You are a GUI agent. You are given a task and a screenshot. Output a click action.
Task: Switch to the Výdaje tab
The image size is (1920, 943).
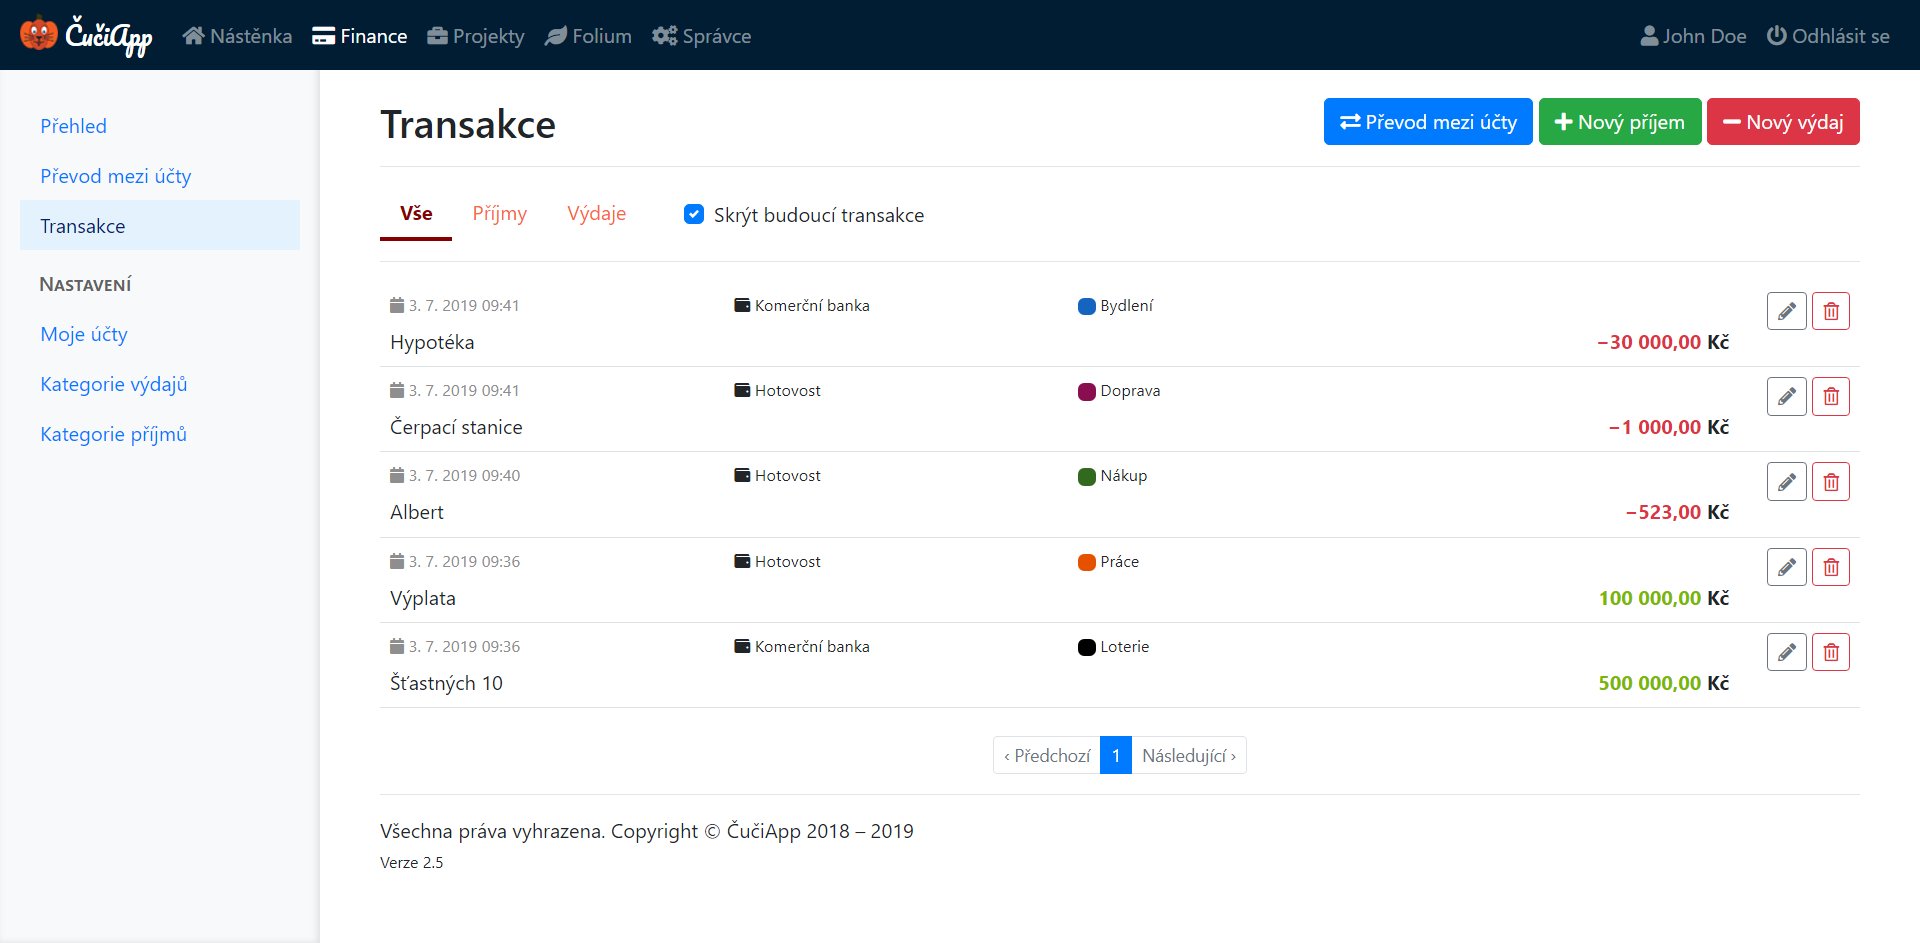click(597, 213)
